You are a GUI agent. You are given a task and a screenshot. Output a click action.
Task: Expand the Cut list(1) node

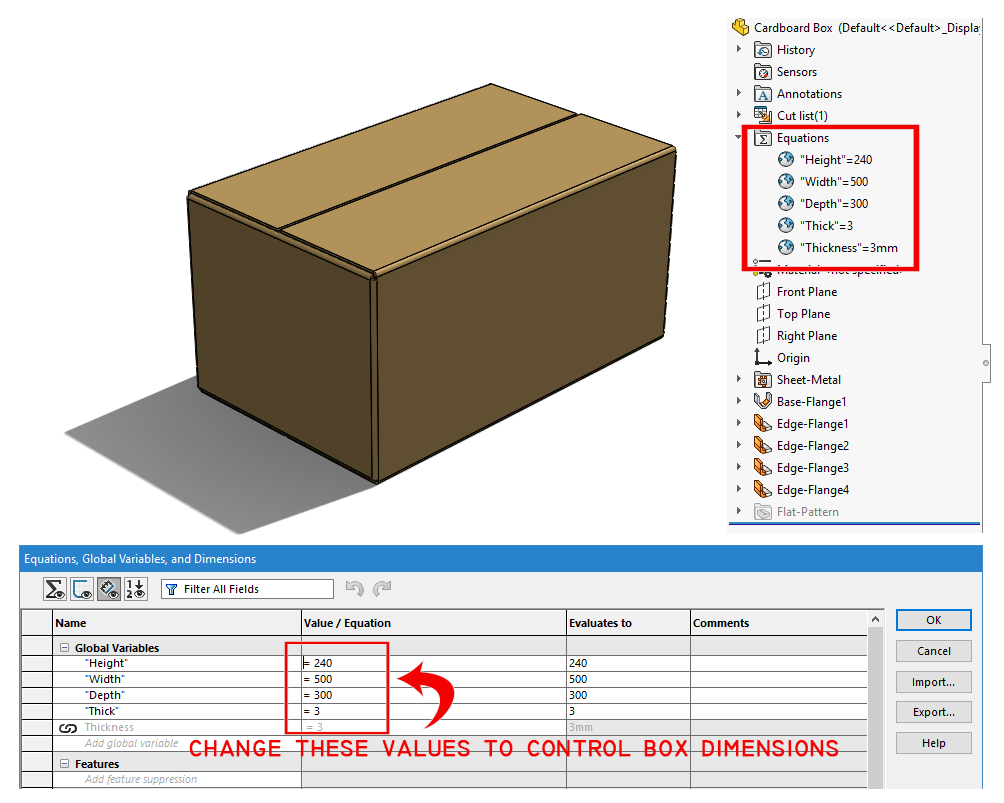tap(739, 115)
